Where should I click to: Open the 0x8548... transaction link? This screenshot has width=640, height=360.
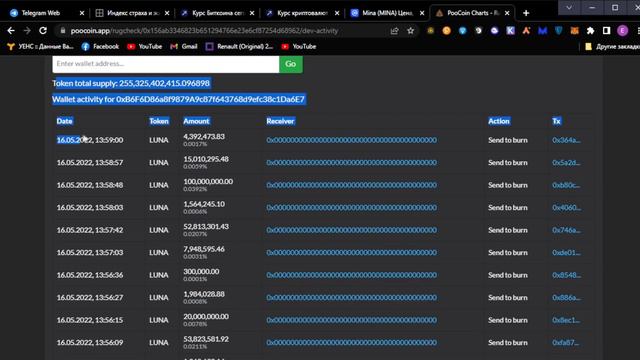[566, 275]
